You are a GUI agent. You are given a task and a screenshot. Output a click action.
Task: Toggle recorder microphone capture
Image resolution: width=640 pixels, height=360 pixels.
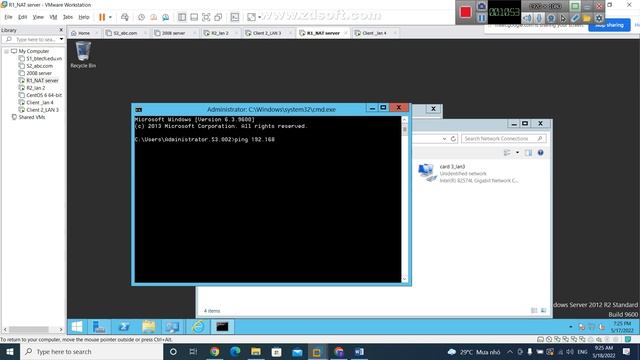pyautogui.click(x=539, y=18)
